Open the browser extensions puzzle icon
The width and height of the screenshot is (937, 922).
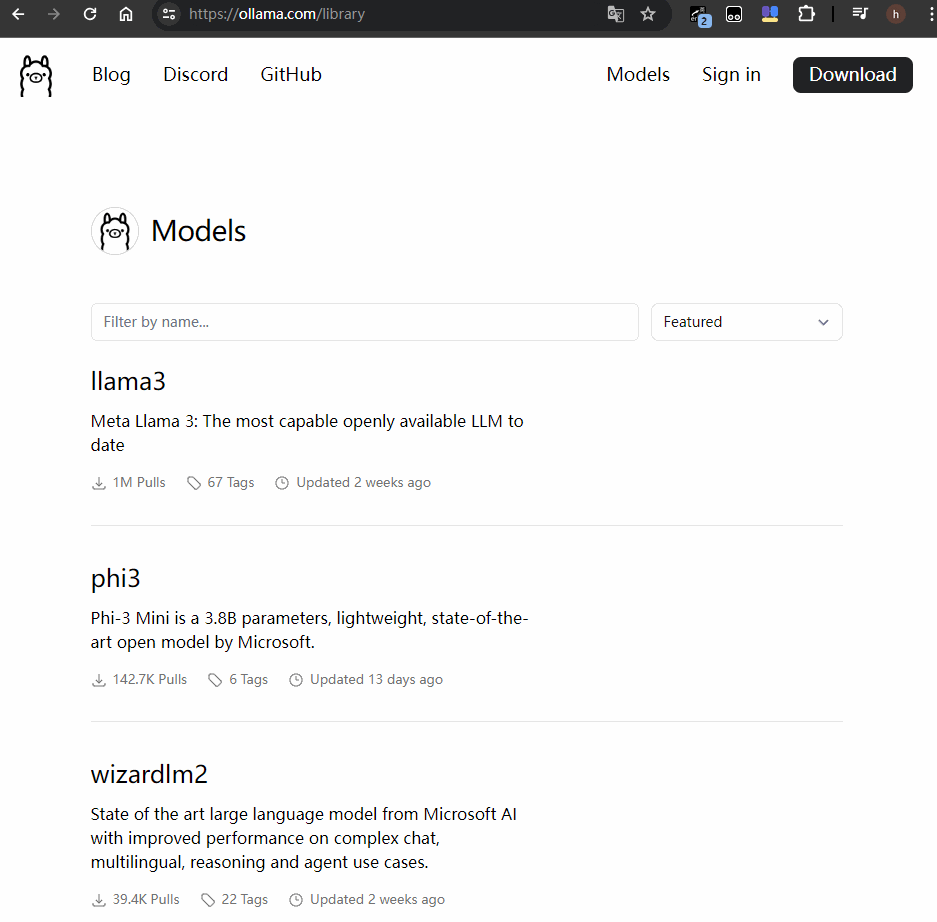[x=806, y=14]
